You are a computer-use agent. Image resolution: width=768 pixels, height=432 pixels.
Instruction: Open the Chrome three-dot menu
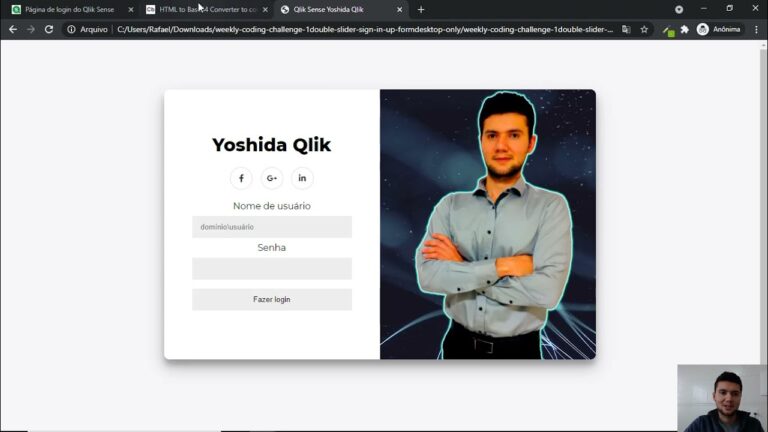pyautogui.click(x=756, y=29)
